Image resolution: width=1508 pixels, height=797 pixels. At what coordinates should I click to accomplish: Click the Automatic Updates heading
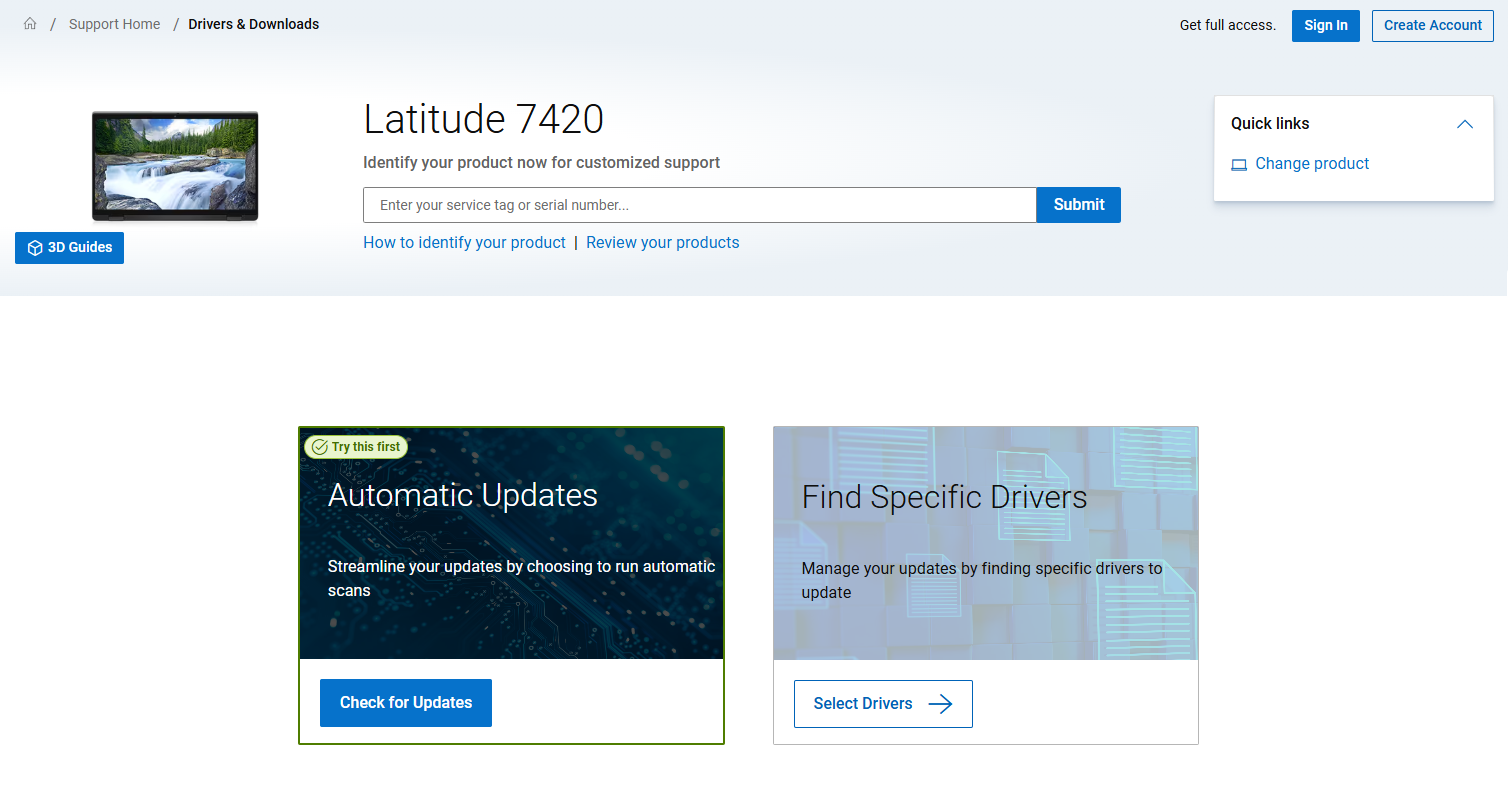point(463,495)
